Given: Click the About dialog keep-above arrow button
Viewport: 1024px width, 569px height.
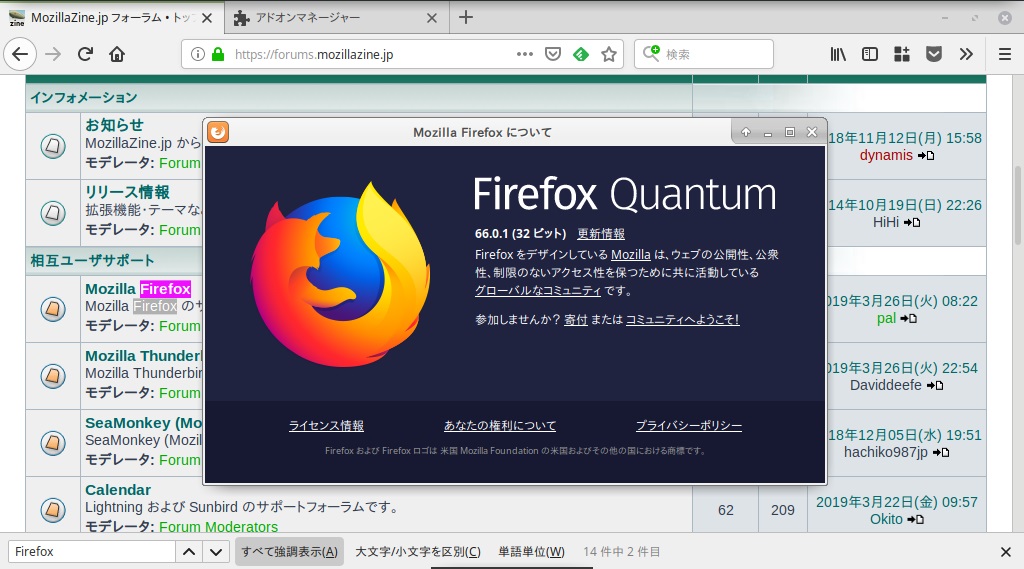Looking at the screenshot, I should (x=746, y=132).
